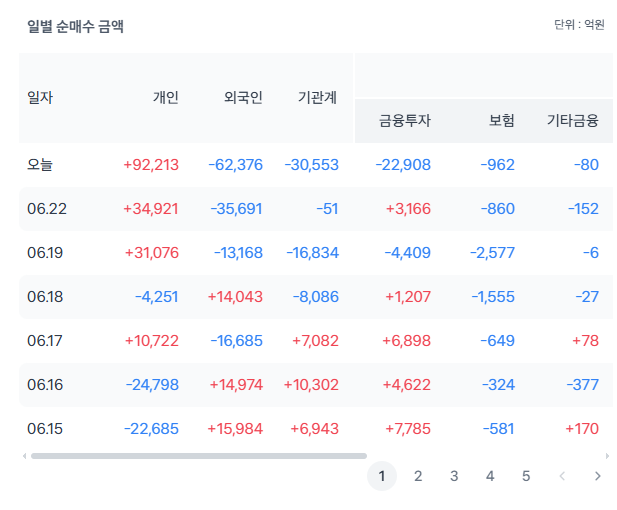The height and width of the screenshot is (510, 617).
Task: Click the previous page arrow
Action: point(562,476)
